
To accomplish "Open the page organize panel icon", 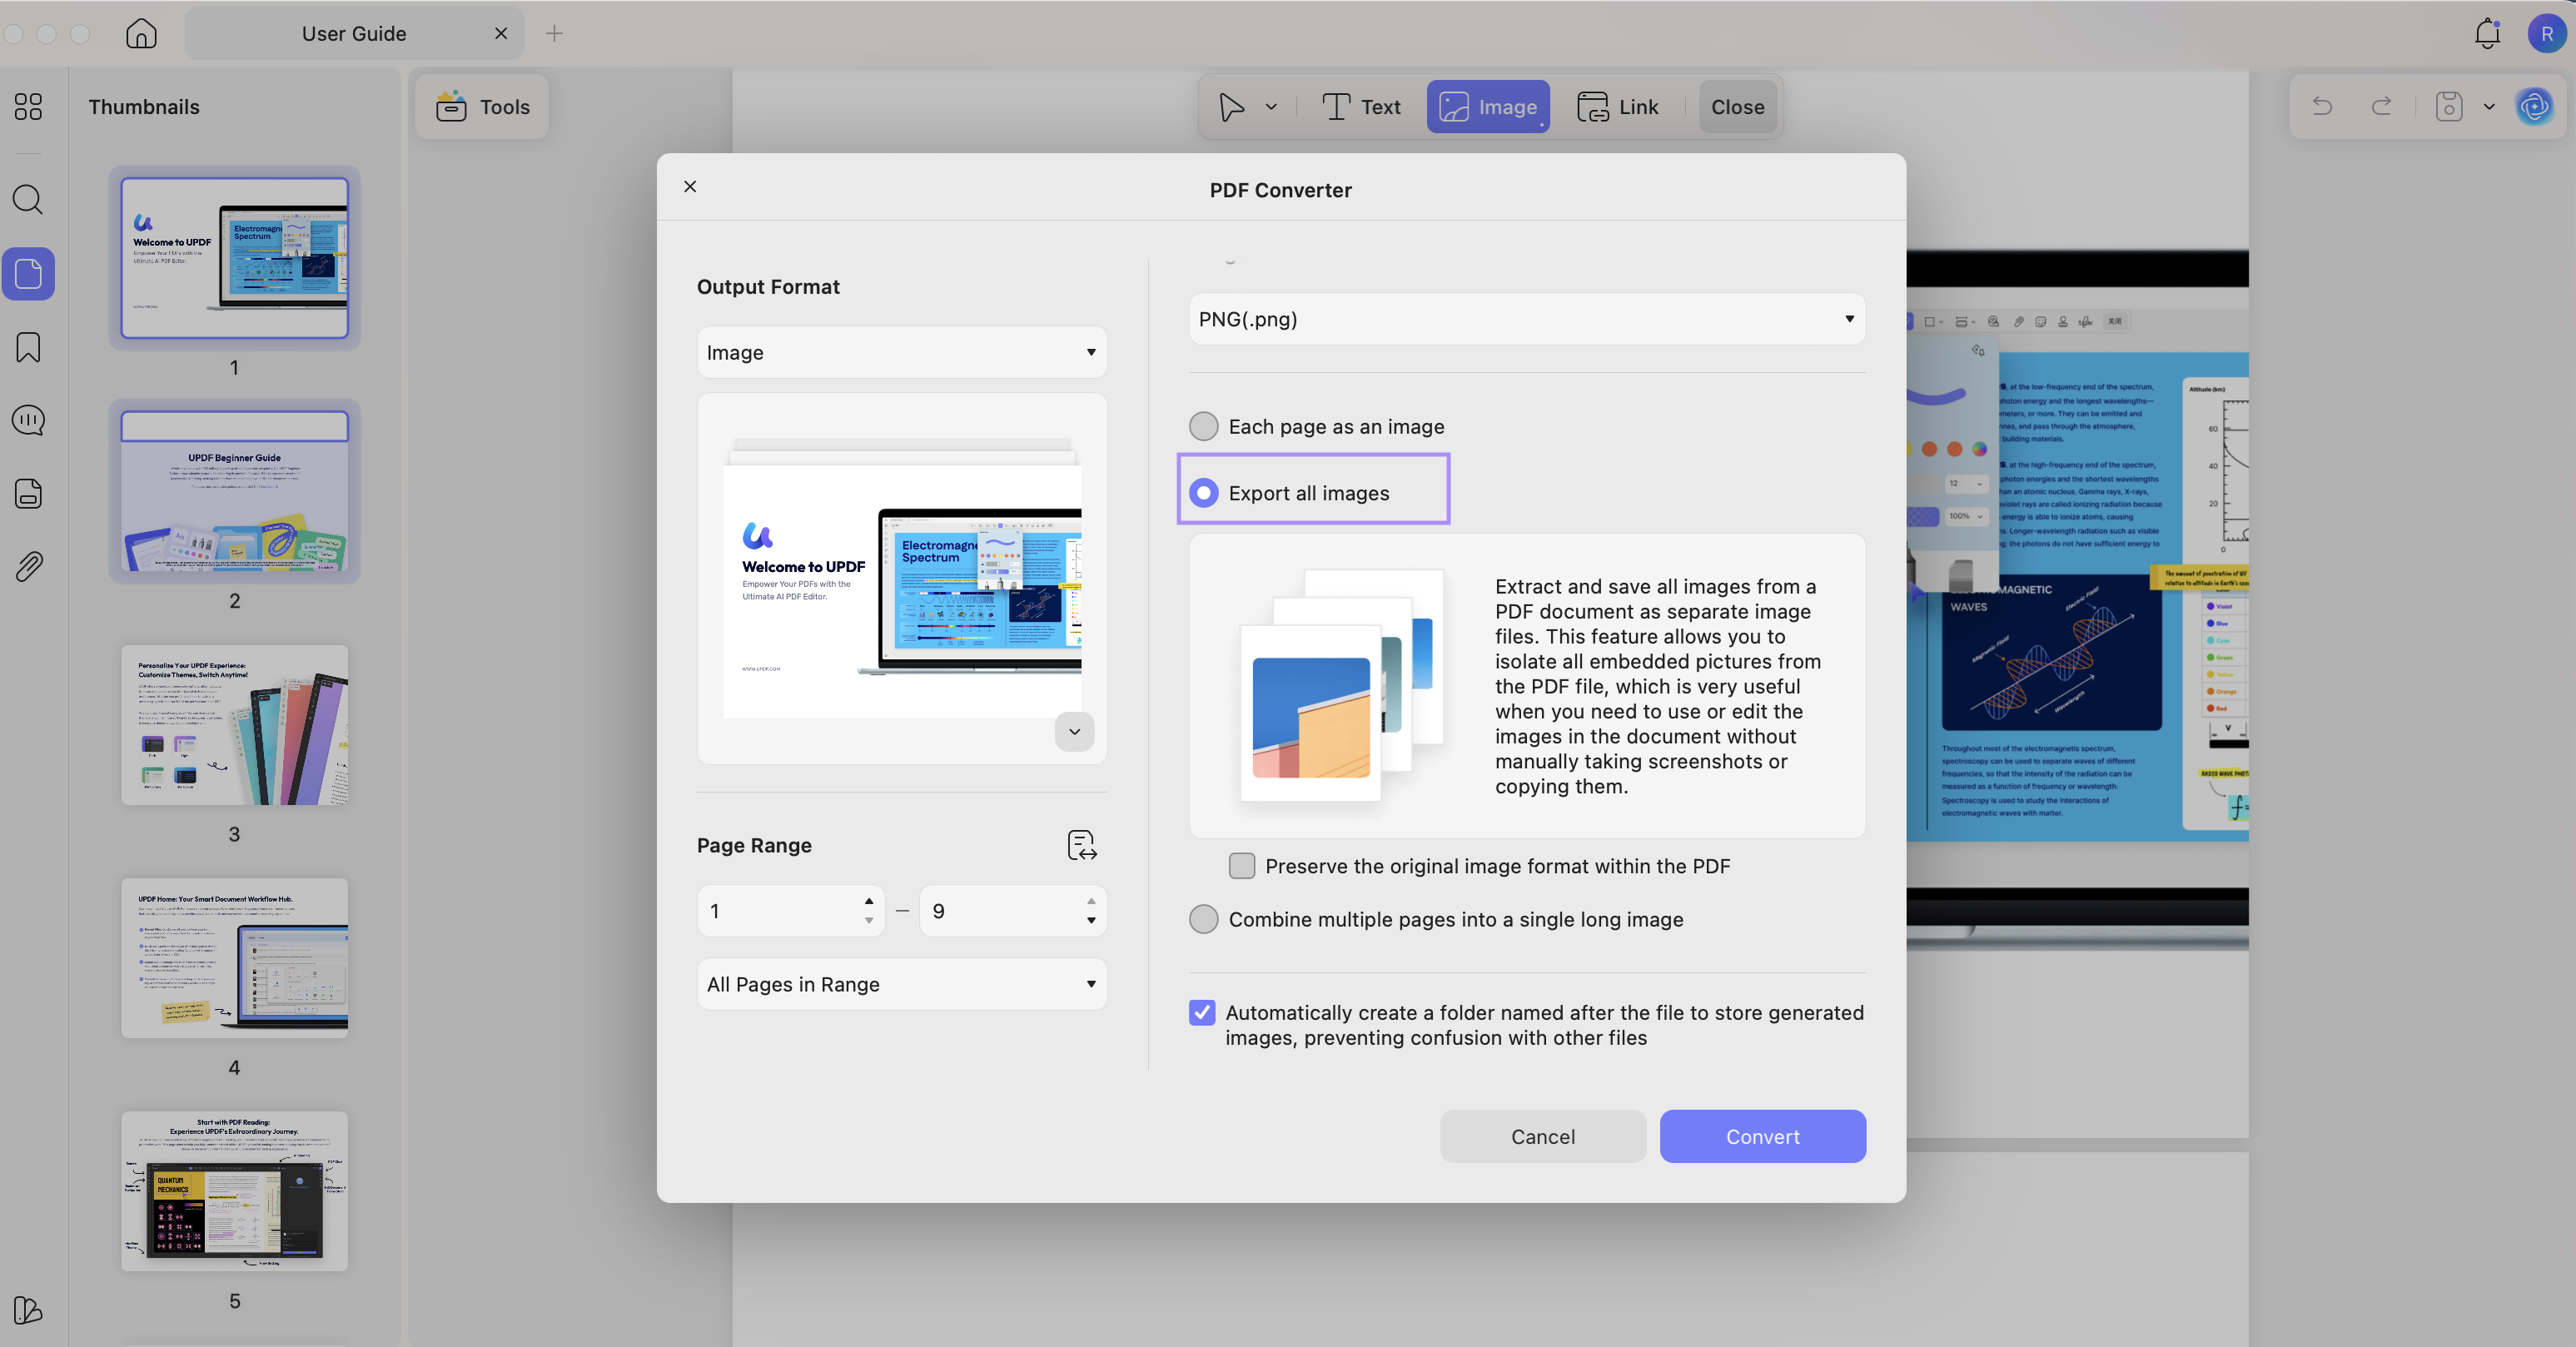I will [27, 493].
